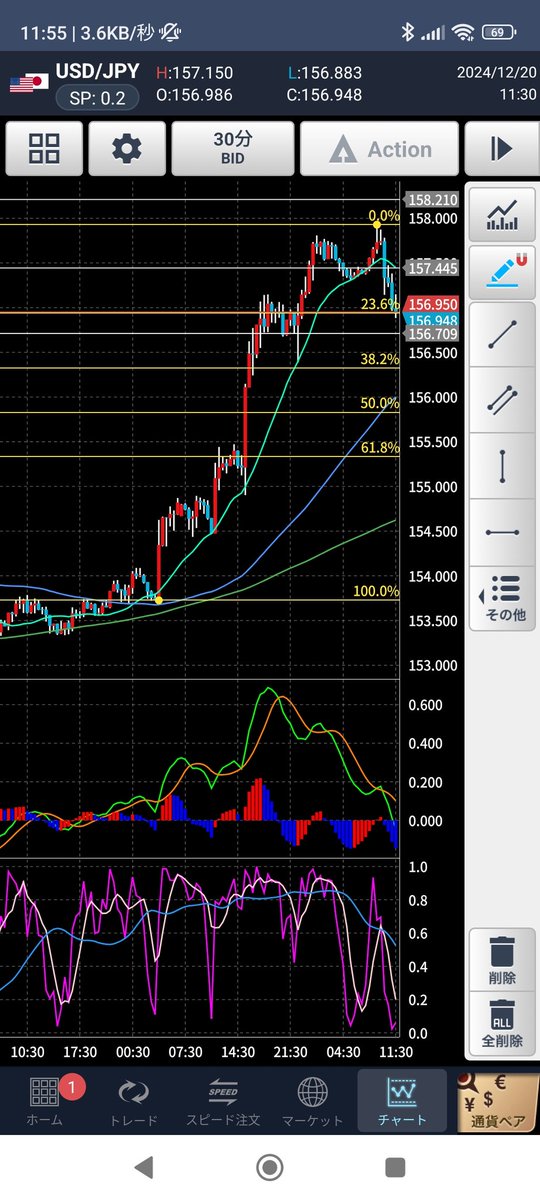The height and width of the screenshot is (1200, 540).
Task: Tap Android recent apps square
Action: click(395, 1166)
